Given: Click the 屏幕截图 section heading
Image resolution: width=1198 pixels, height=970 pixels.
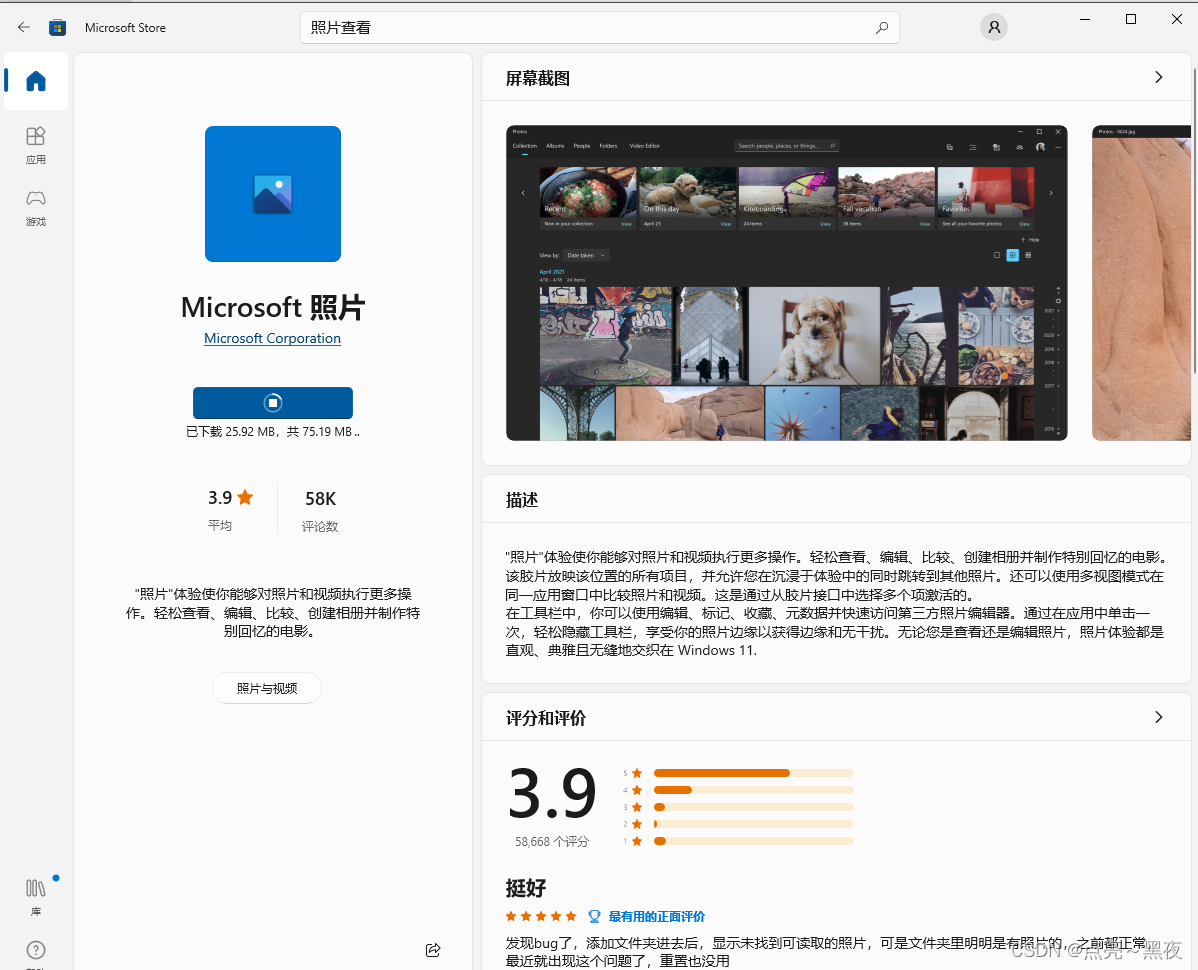Looking at the screenshot, I should (538, 78).
